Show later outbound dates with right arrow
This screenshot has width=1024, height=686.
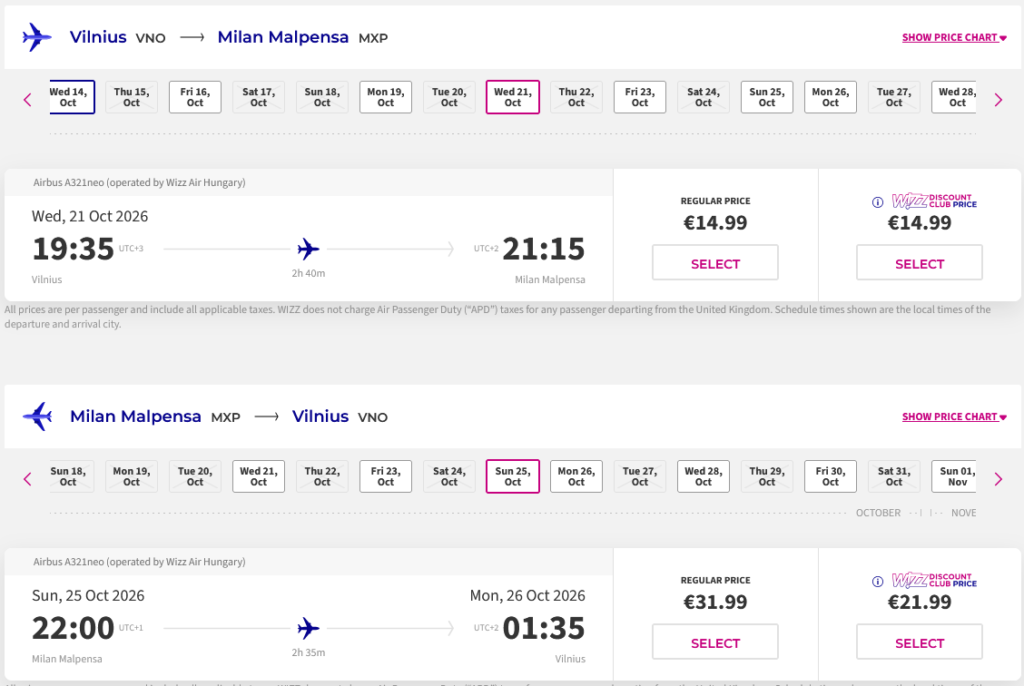(997, 99)
